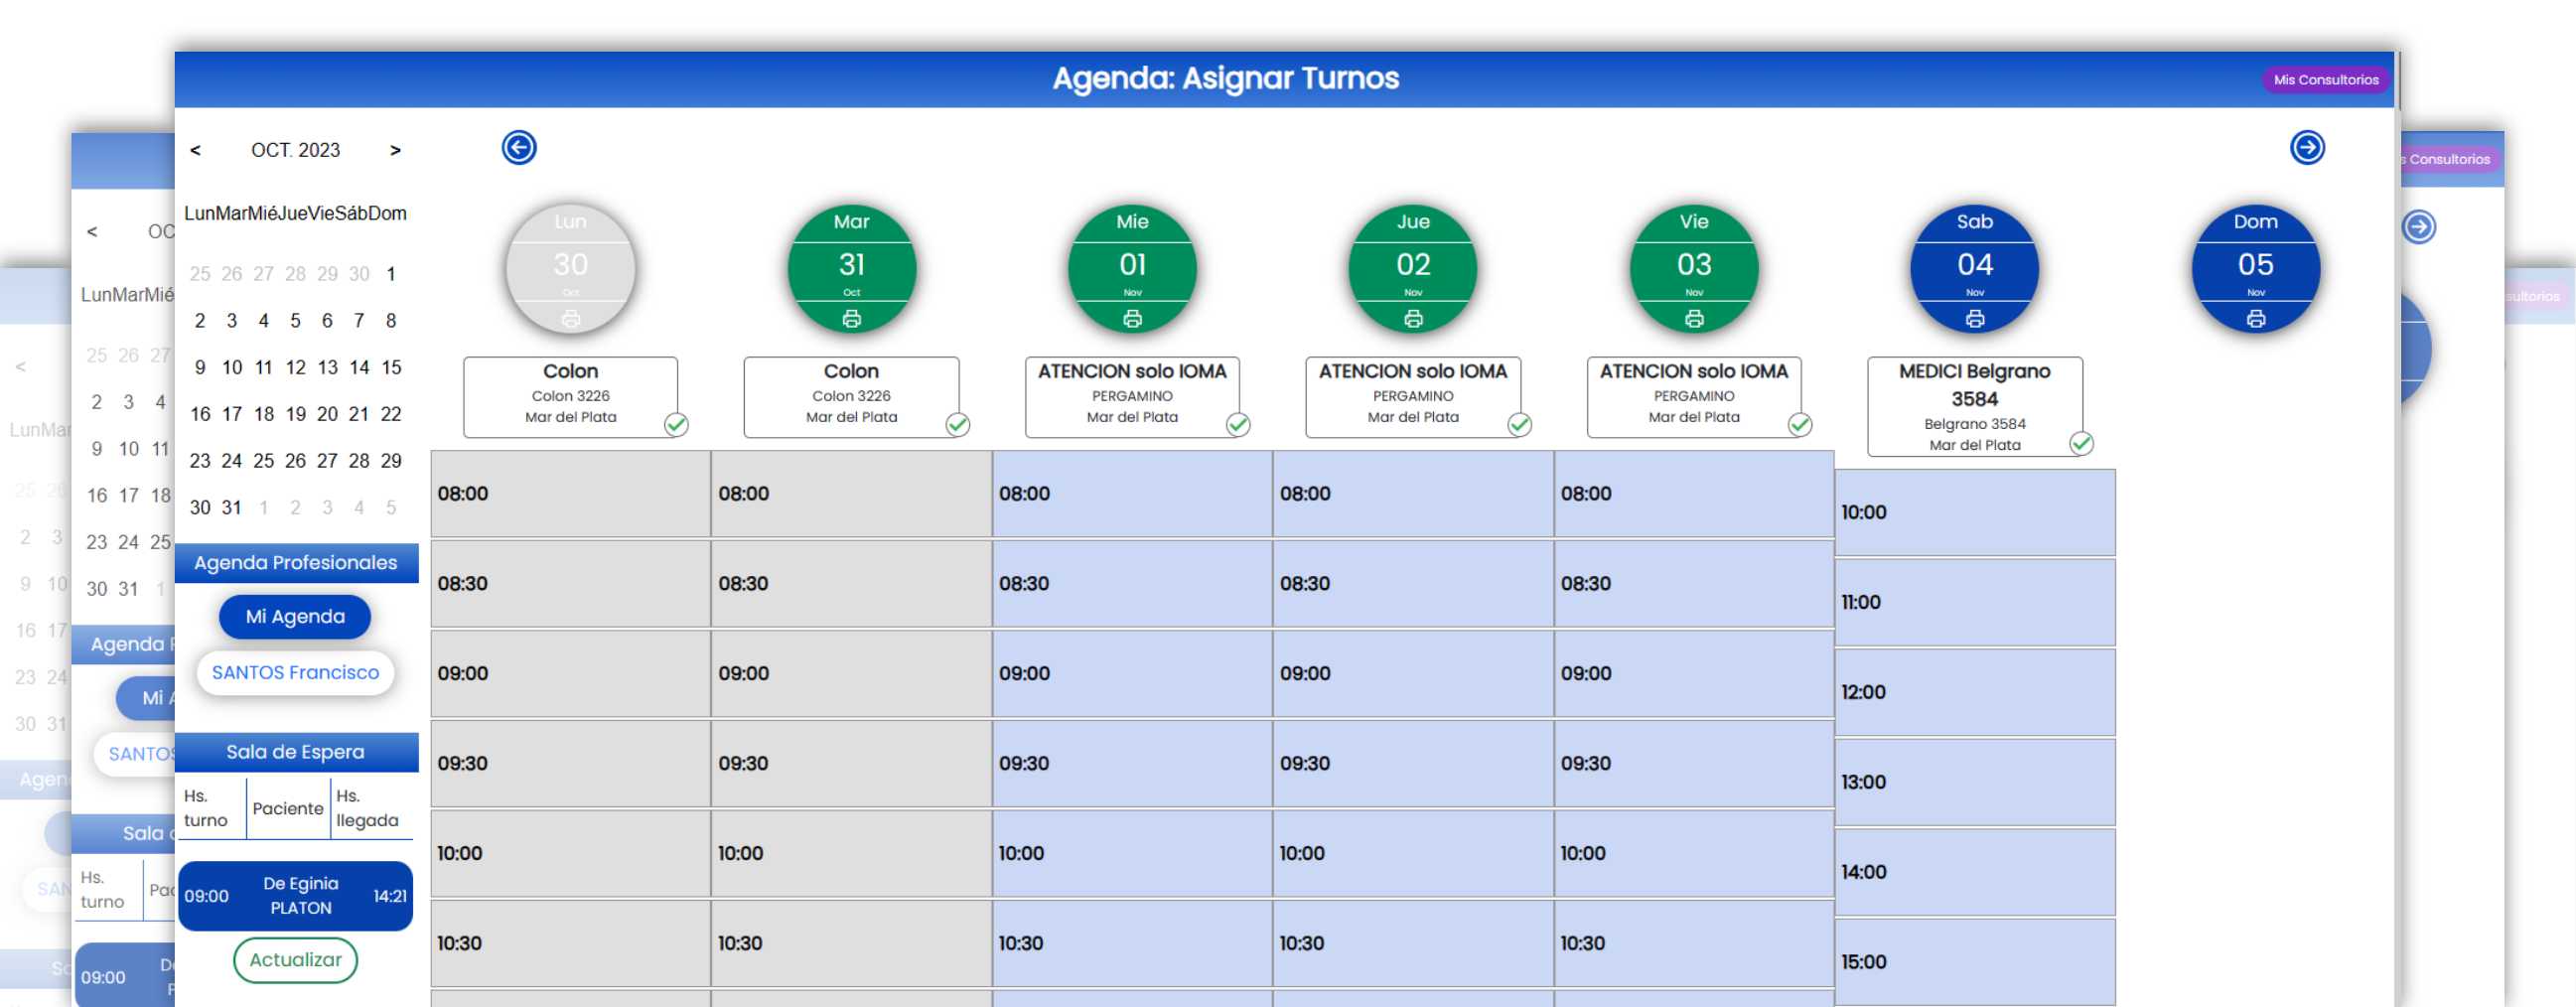Choose professional SANTOS Francisco
This screenshot has height=1007, width=2576.
(x=295, y=673)
